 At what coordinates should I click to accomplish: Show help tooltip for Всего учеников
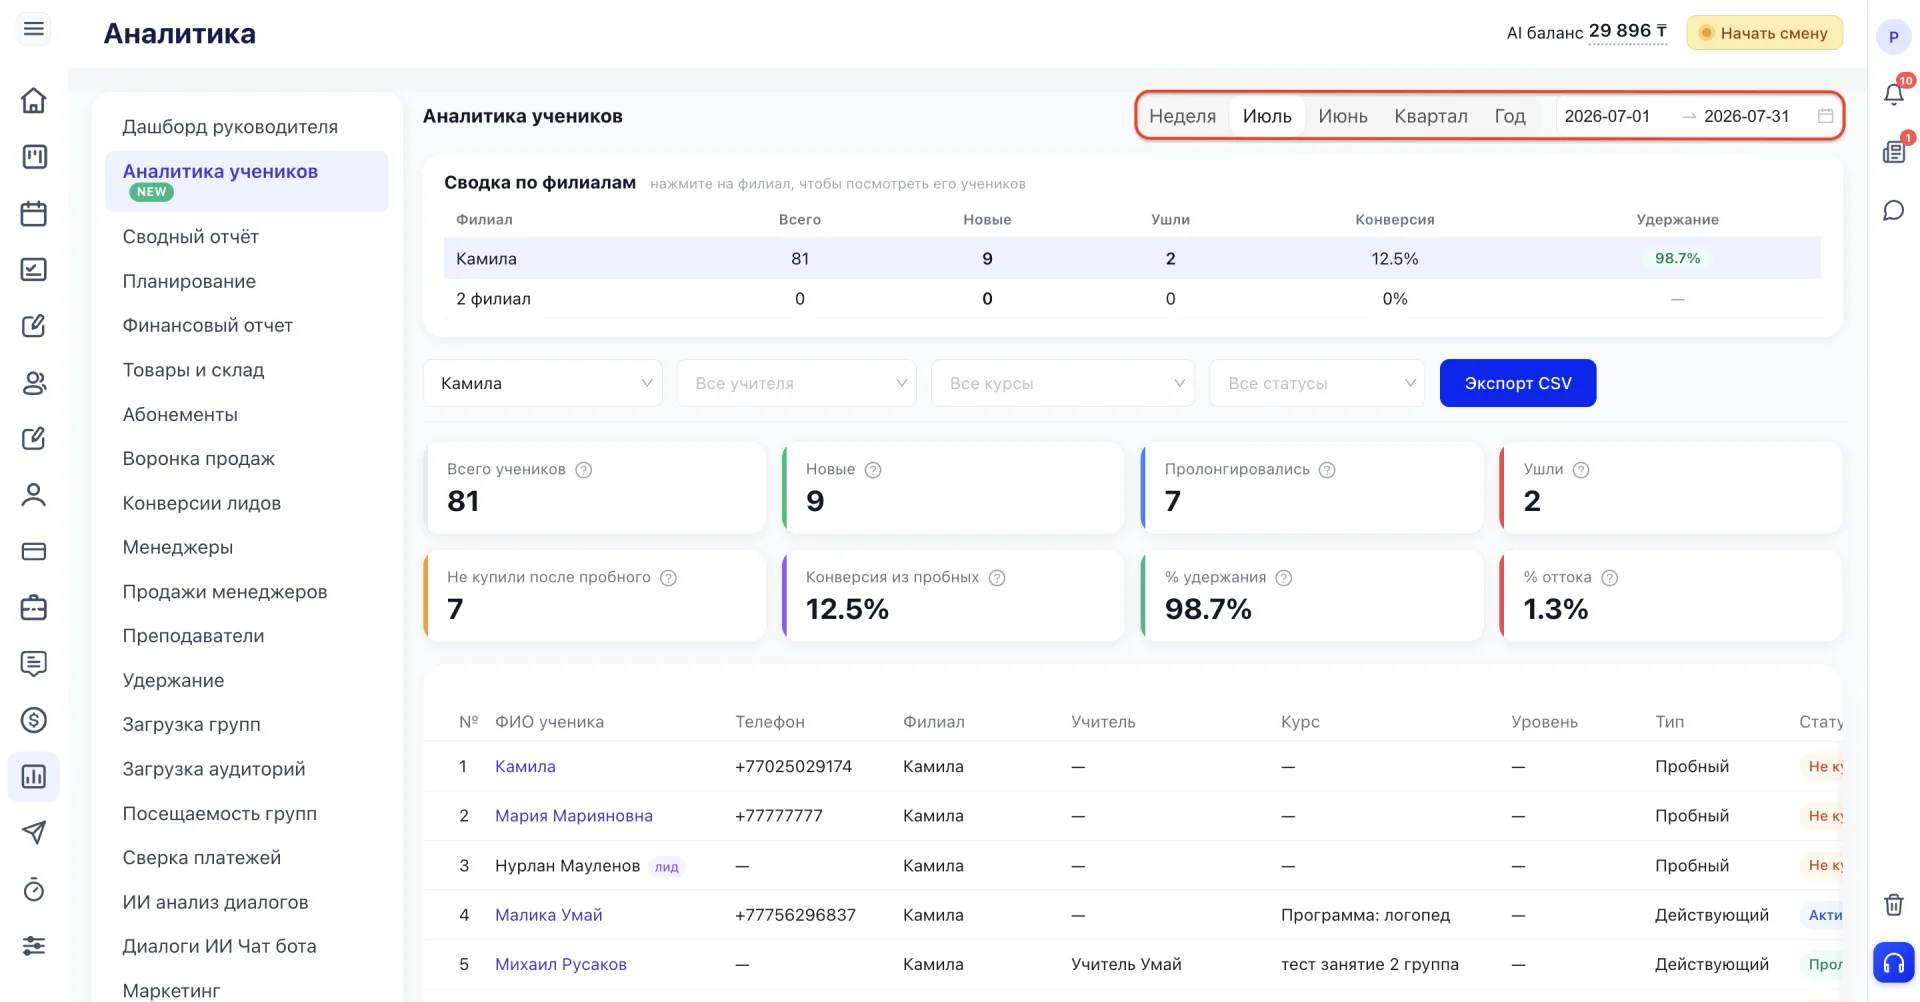coord(584,470)
